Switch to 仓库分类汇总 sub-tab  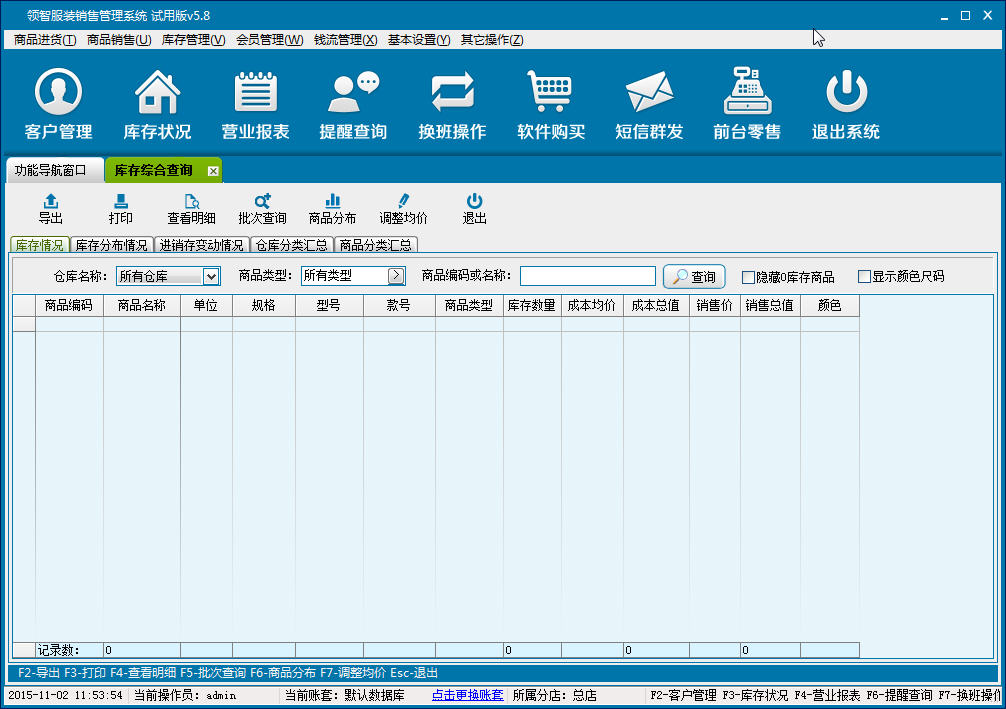pos(292,245)
